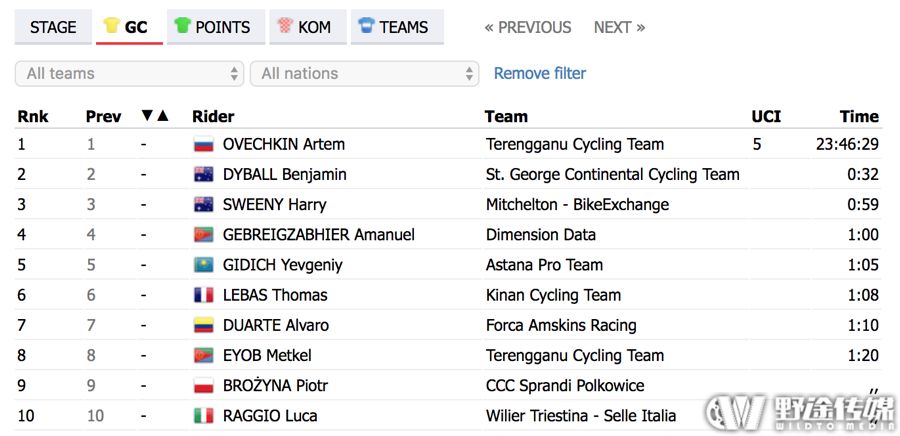Switch to the STAGE tab
The image size is (900, 436).
(53, 27)
